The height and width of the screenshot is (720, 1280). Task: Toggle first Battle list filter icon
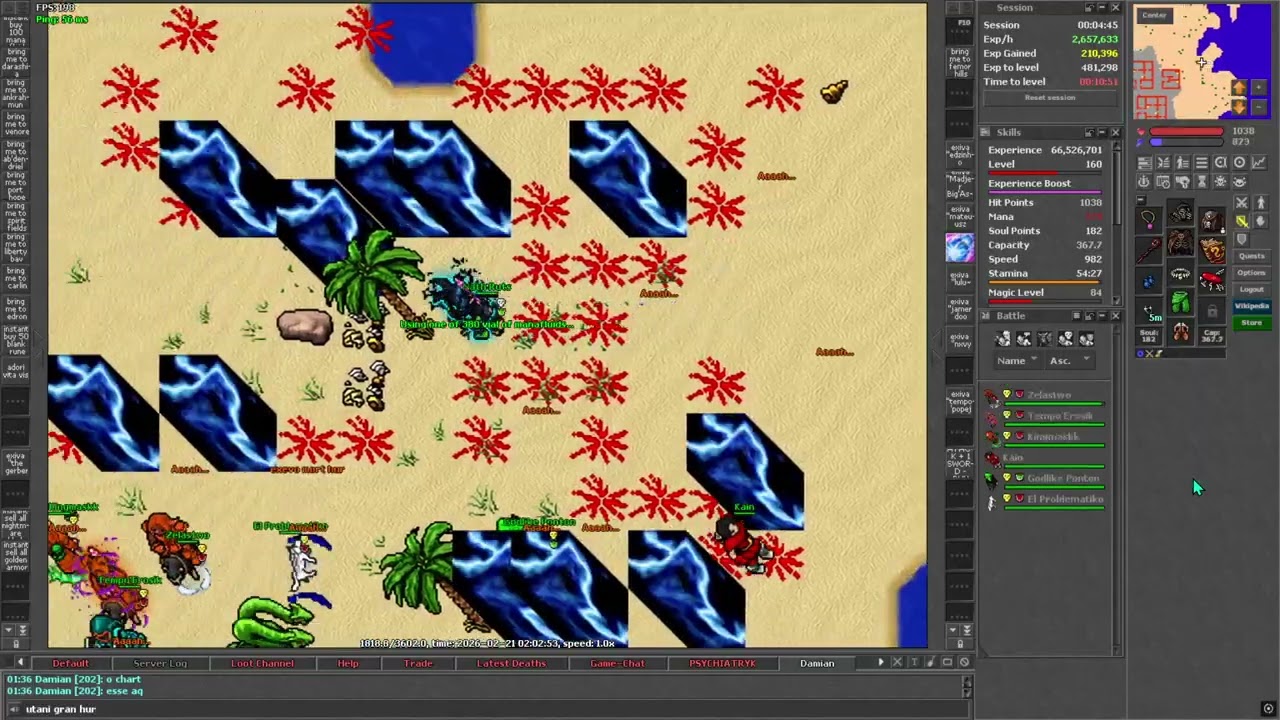(x=1003, y=338)
